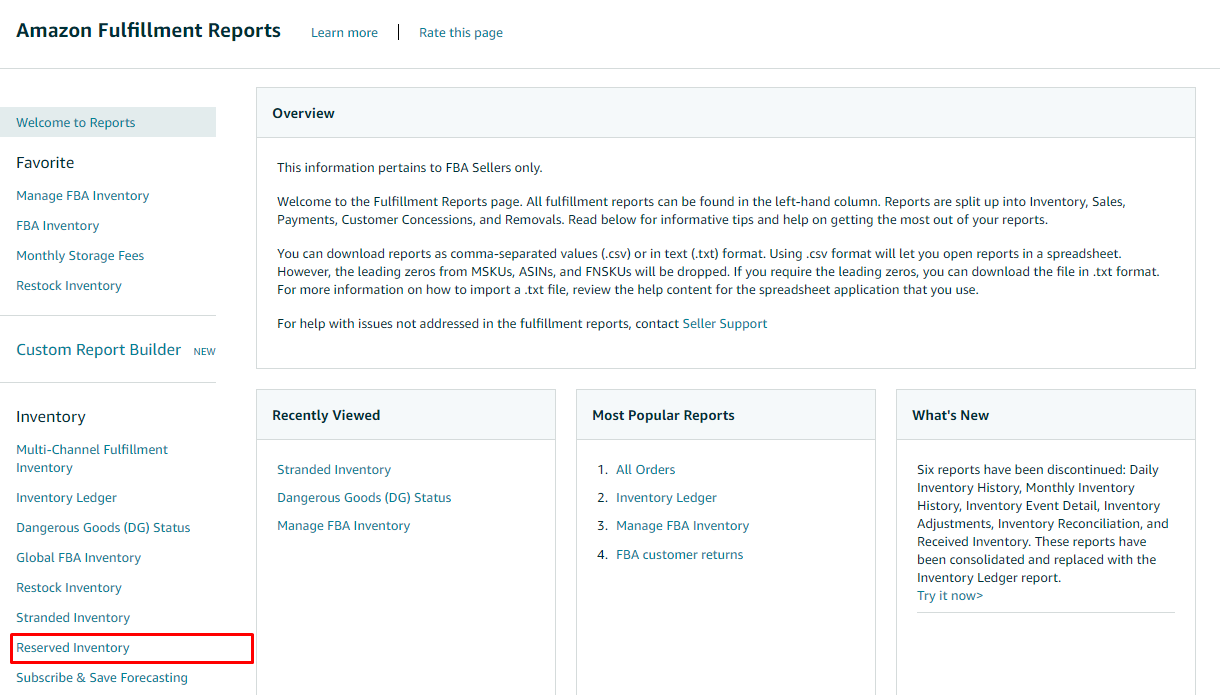The image size is (1220, 695).
Task: Click the Favorite section heading
Action: pos(45,163)
